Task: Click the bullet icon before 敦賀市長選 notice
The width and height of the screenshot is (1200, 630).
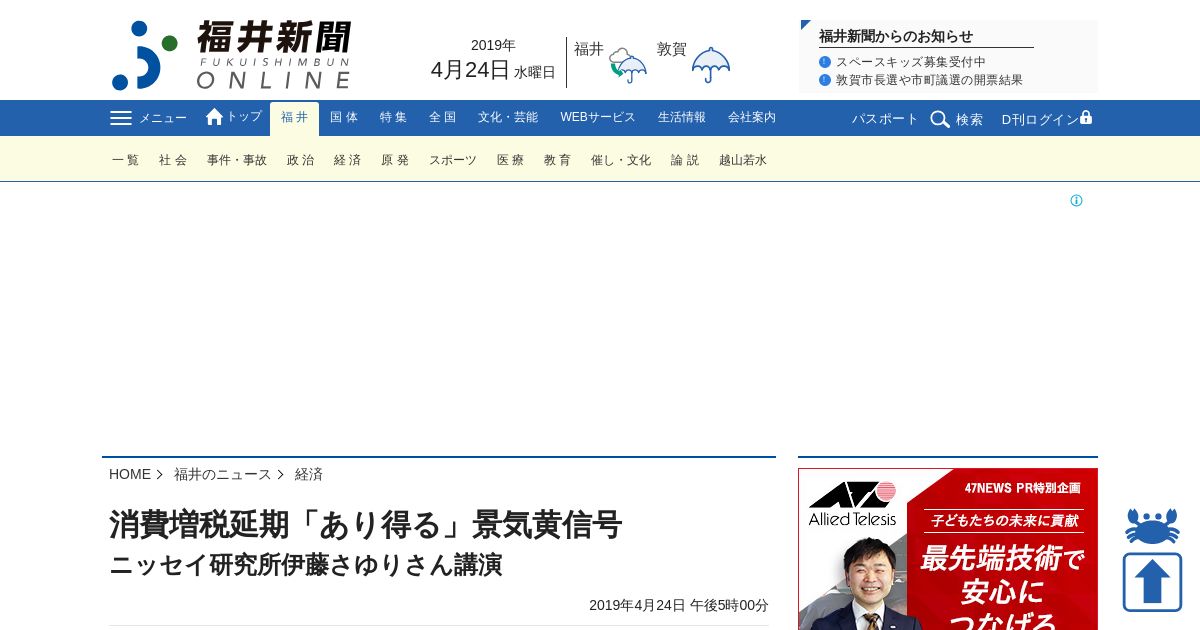Action: [x=825, y=80]
